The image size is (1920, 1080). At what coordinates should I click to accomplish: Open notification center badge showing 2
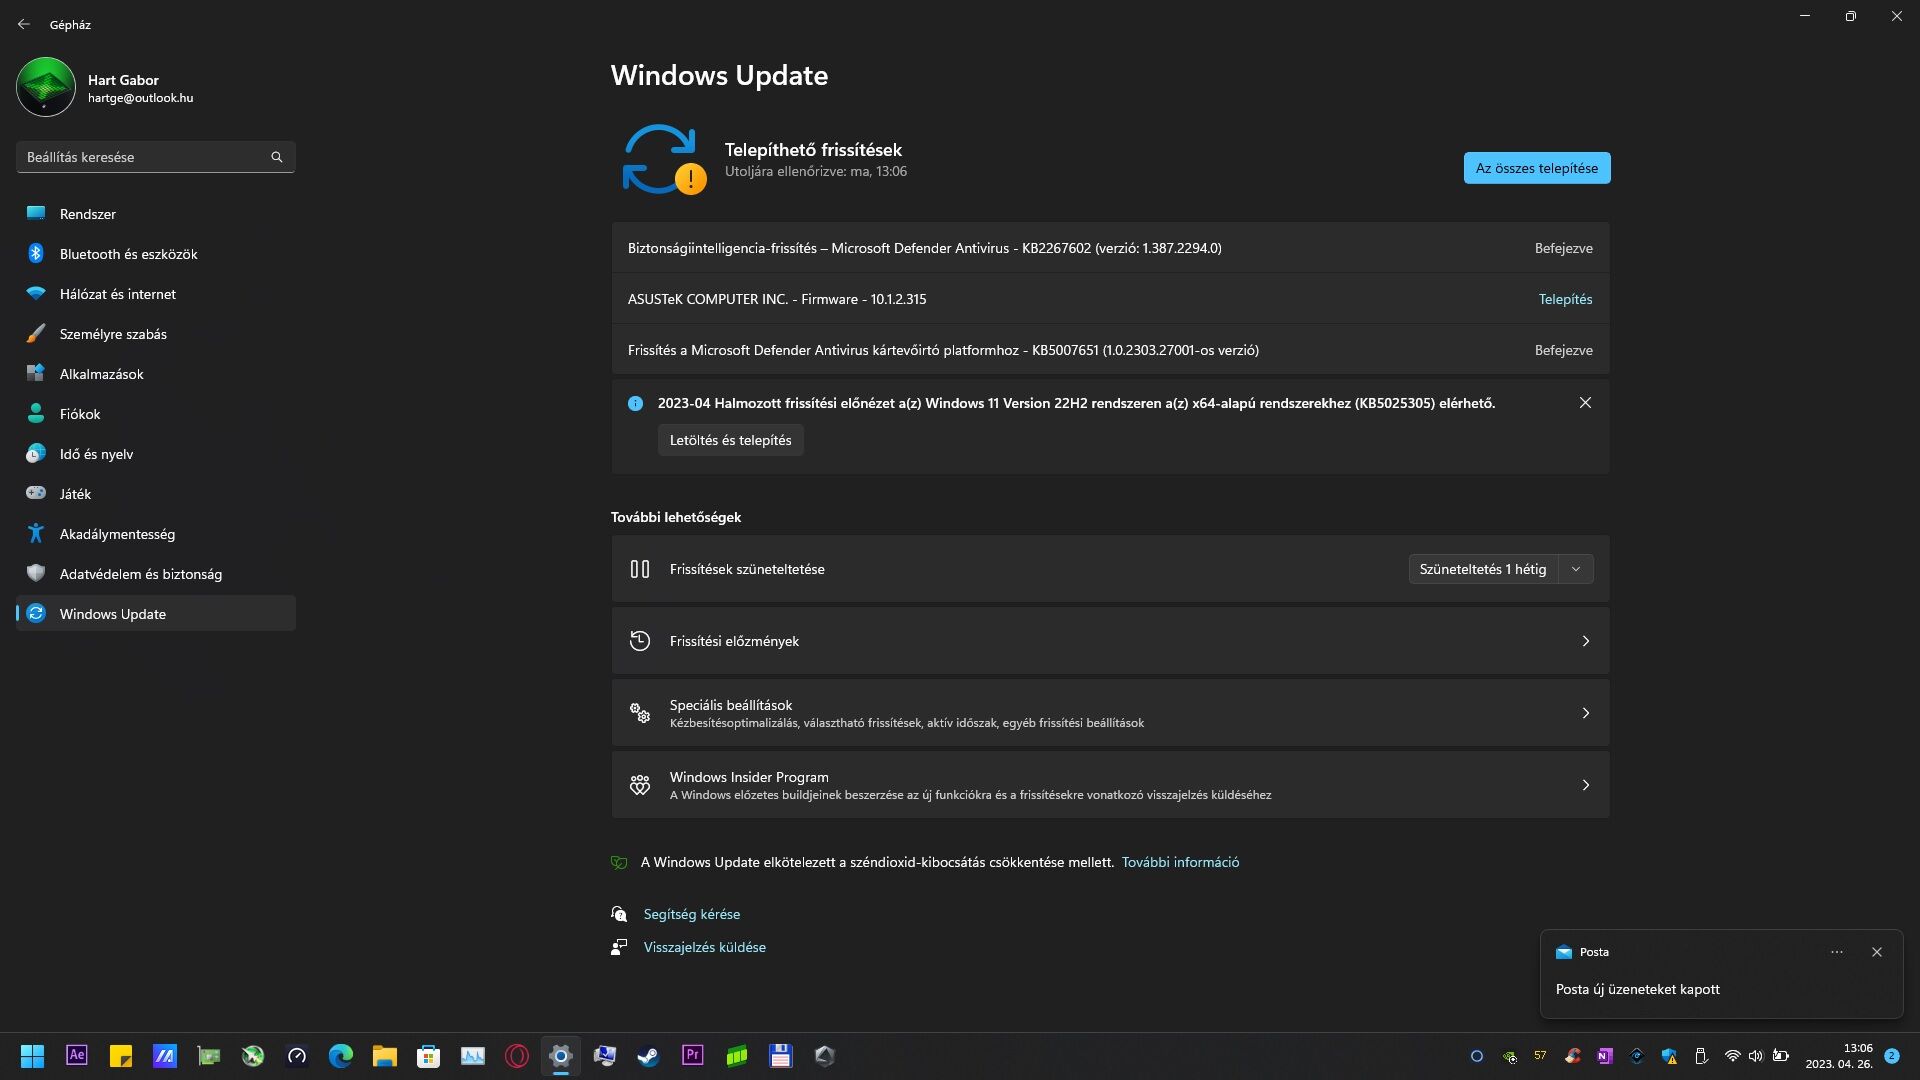pyautogui.click(x=1892, y=1056)
